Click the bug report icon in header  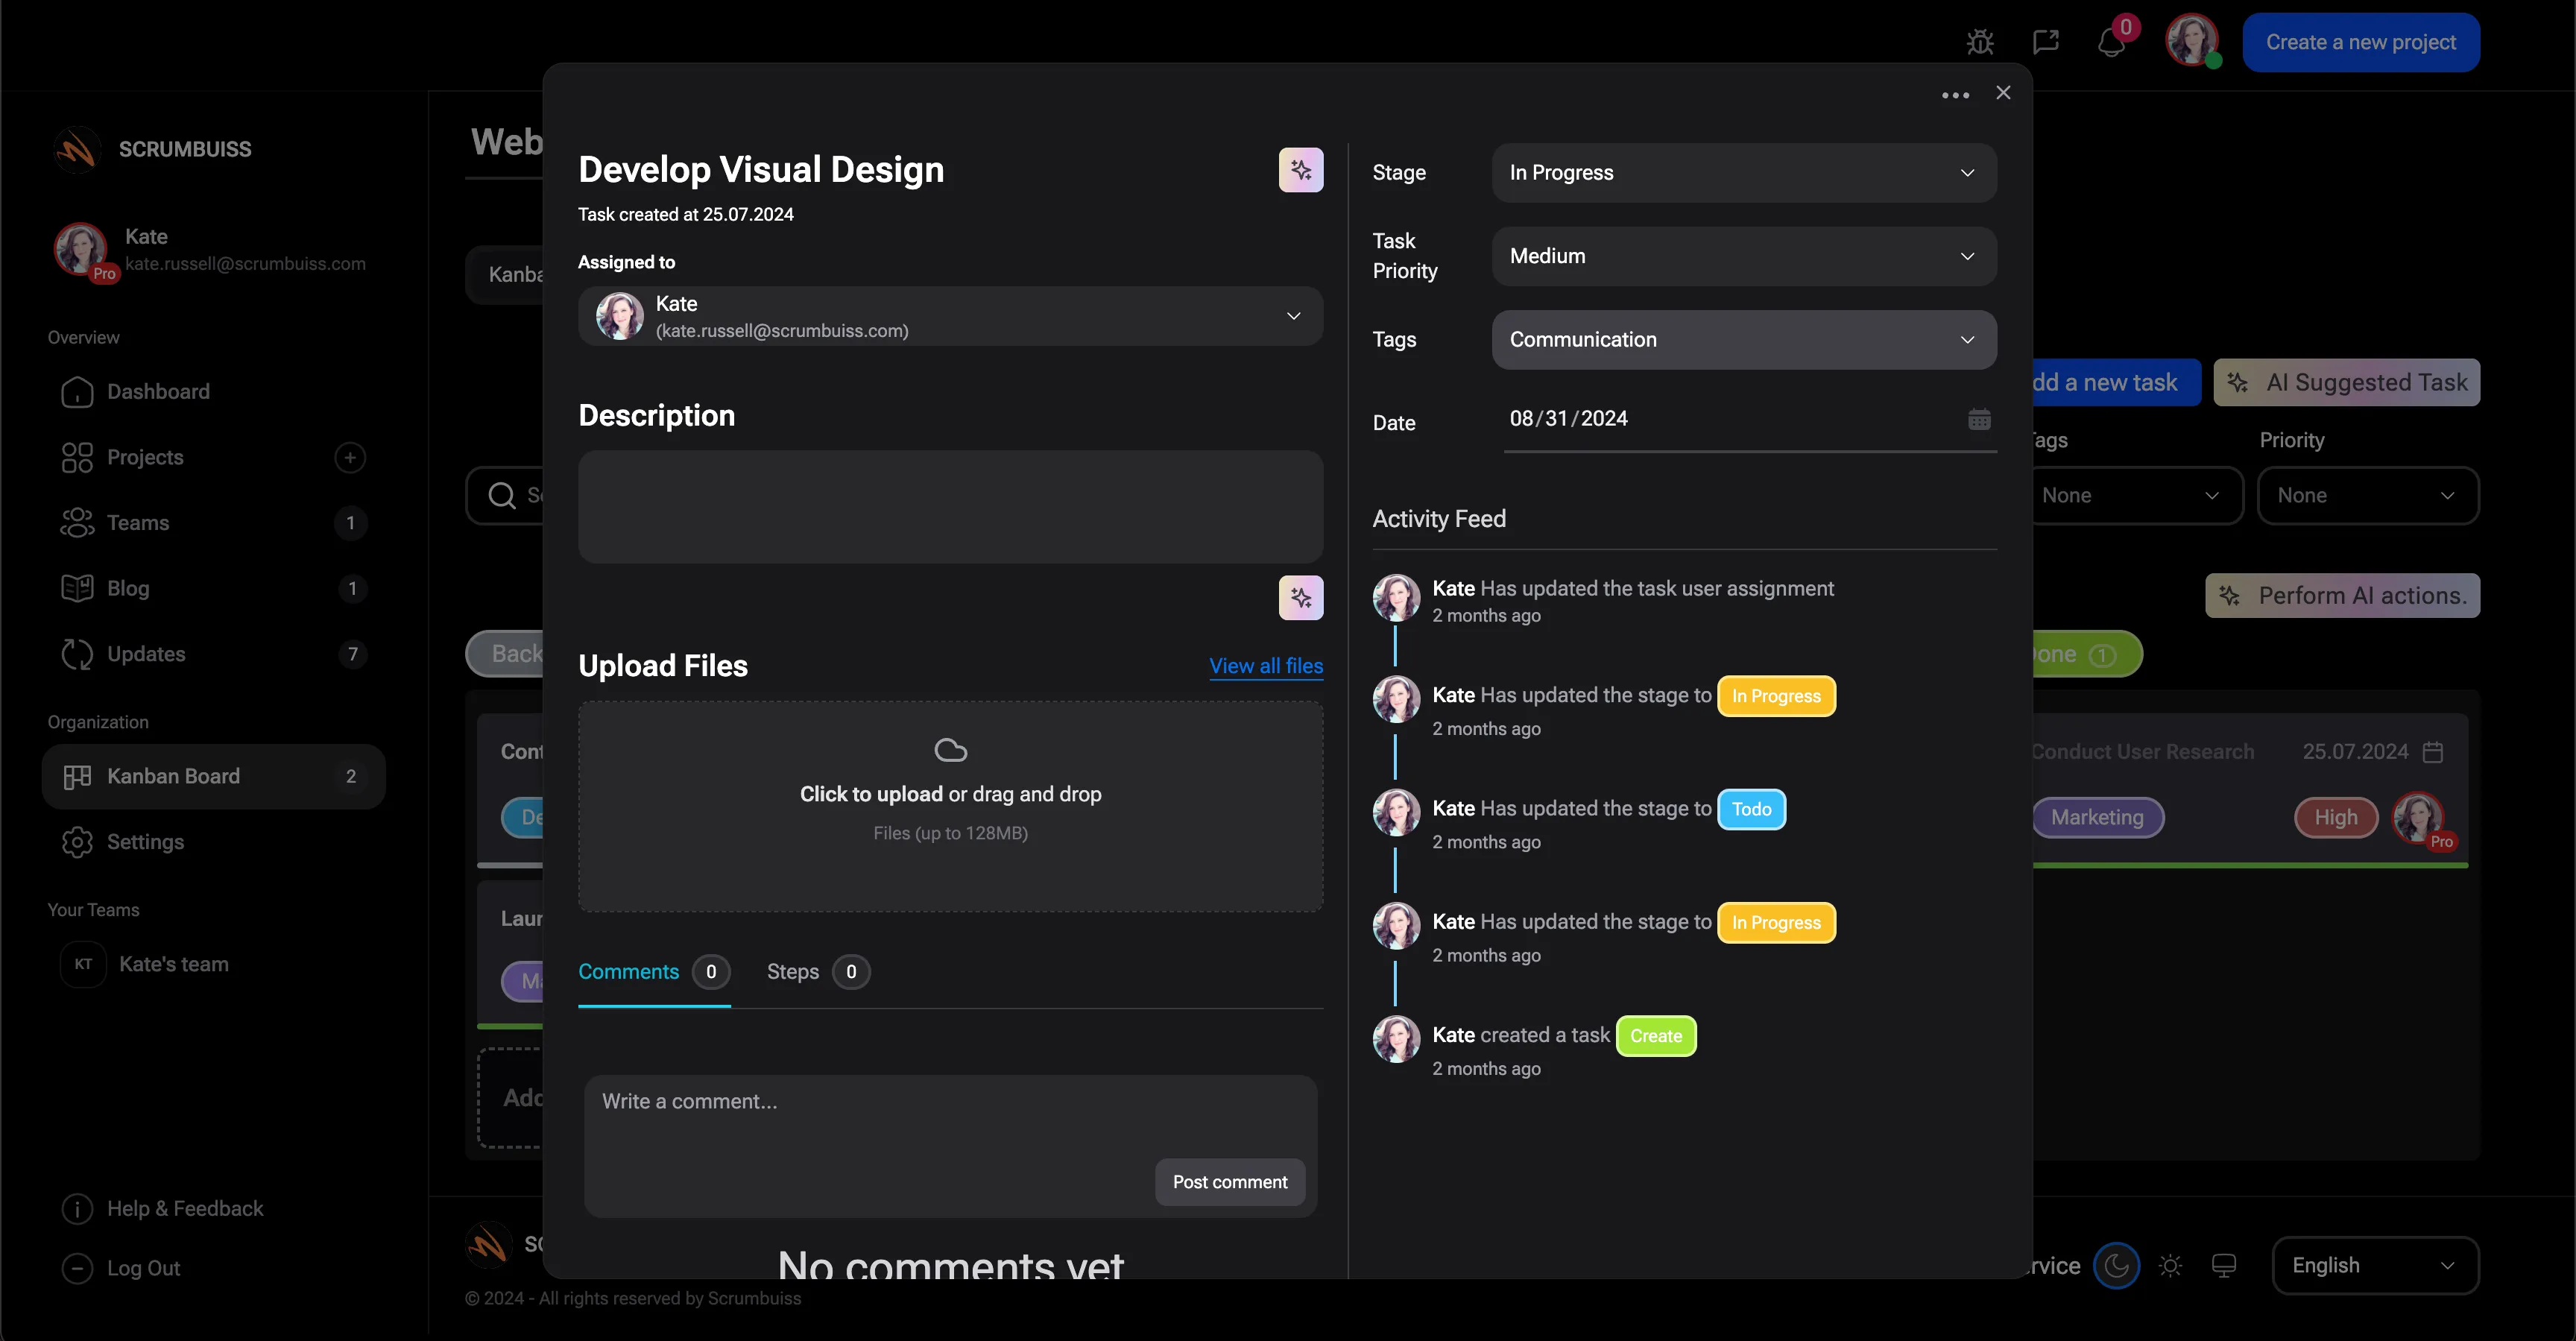tap(1980, 42)
